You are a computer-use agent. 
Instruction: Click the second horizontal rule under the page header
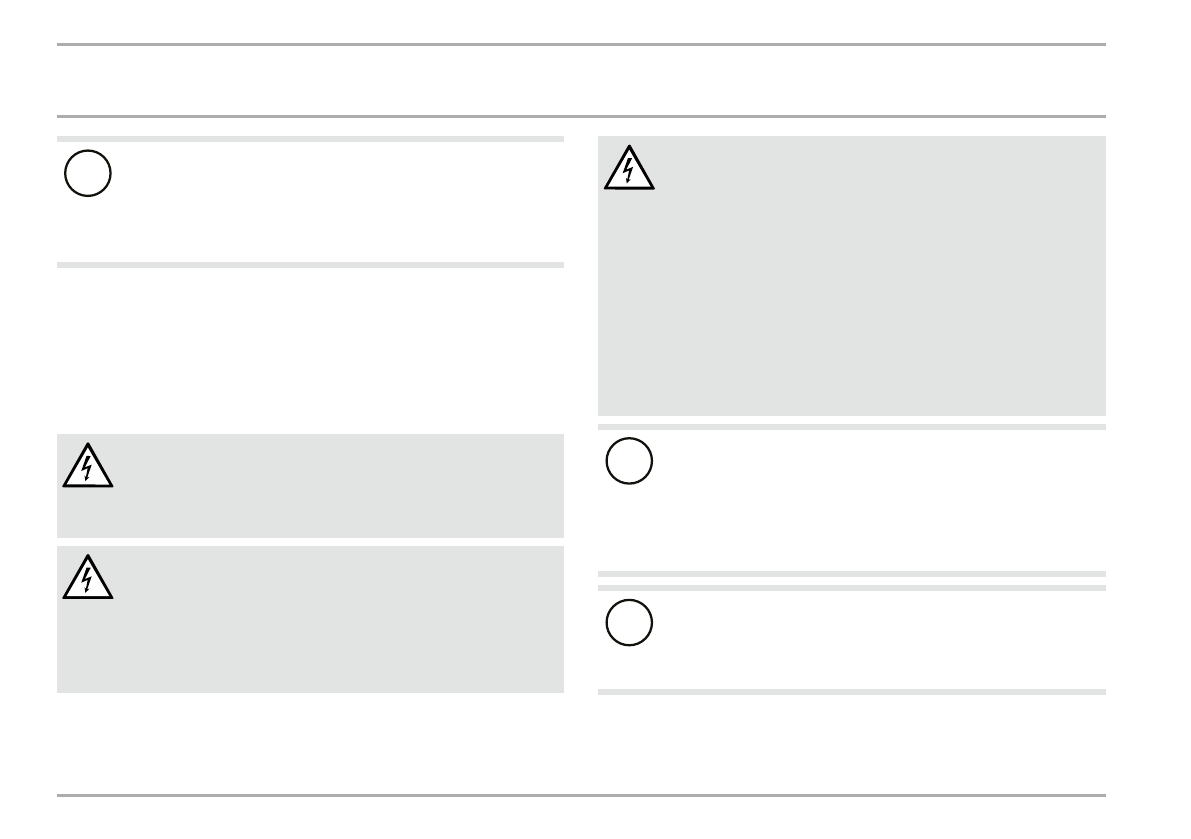point(581,116)
